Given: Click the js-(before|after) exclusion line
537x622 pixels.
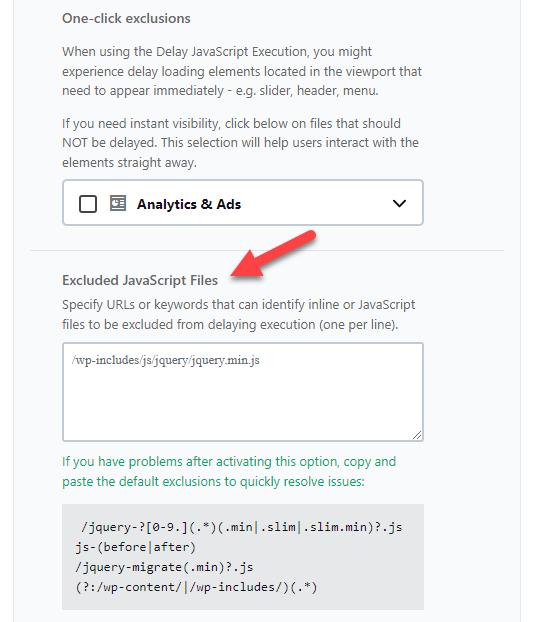Looking at the screenshot, I should pyautogui.click(x=136, y=547).
